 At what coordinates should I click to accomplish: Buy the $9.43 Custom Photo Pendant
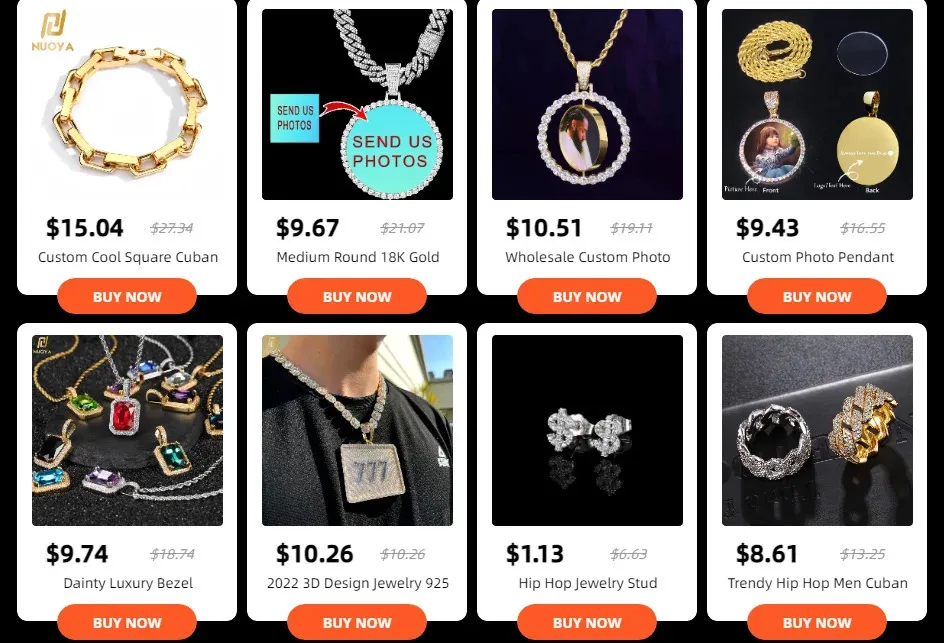point(817,296)
